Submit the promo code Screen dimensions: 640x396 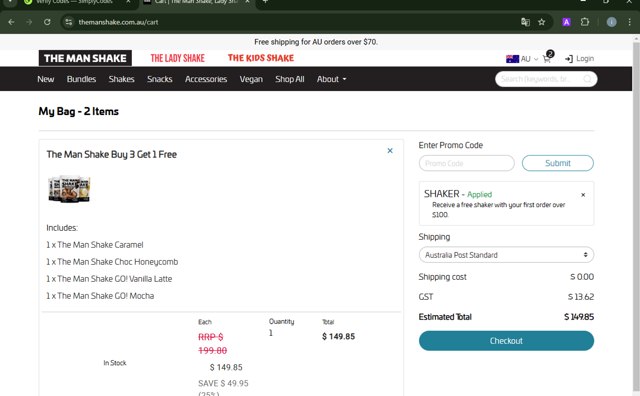[x=558, y=163]
